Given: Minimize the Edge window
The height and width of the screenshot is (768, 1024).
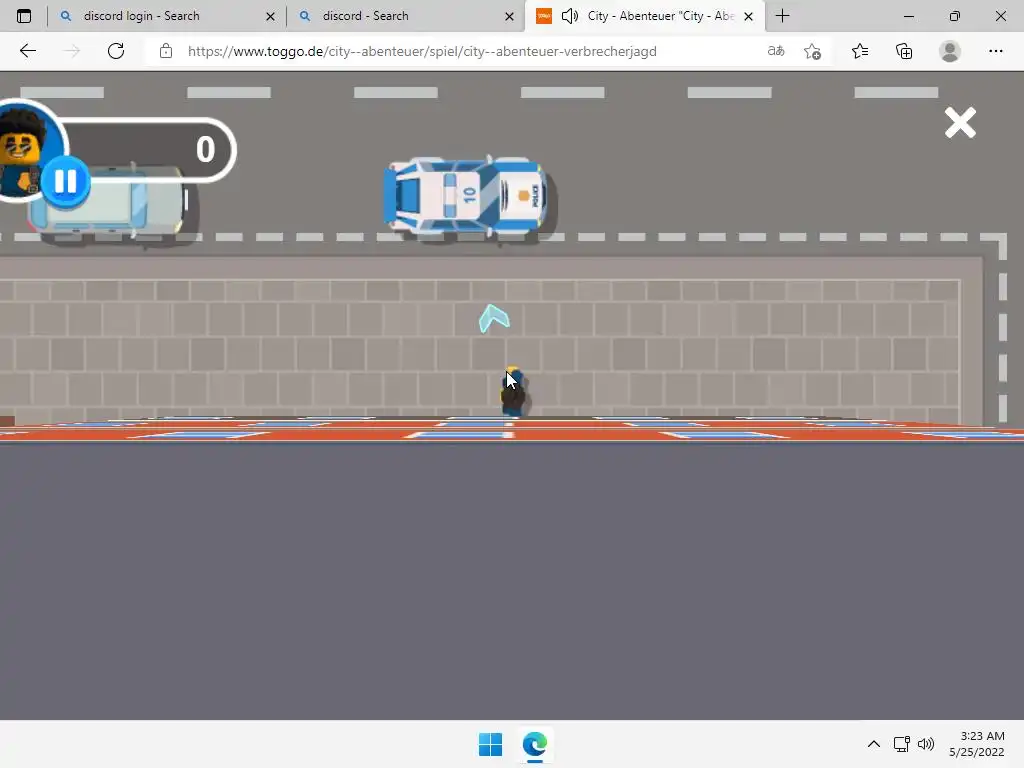Looking at the screenshot, I should click(x=908, y=16).
